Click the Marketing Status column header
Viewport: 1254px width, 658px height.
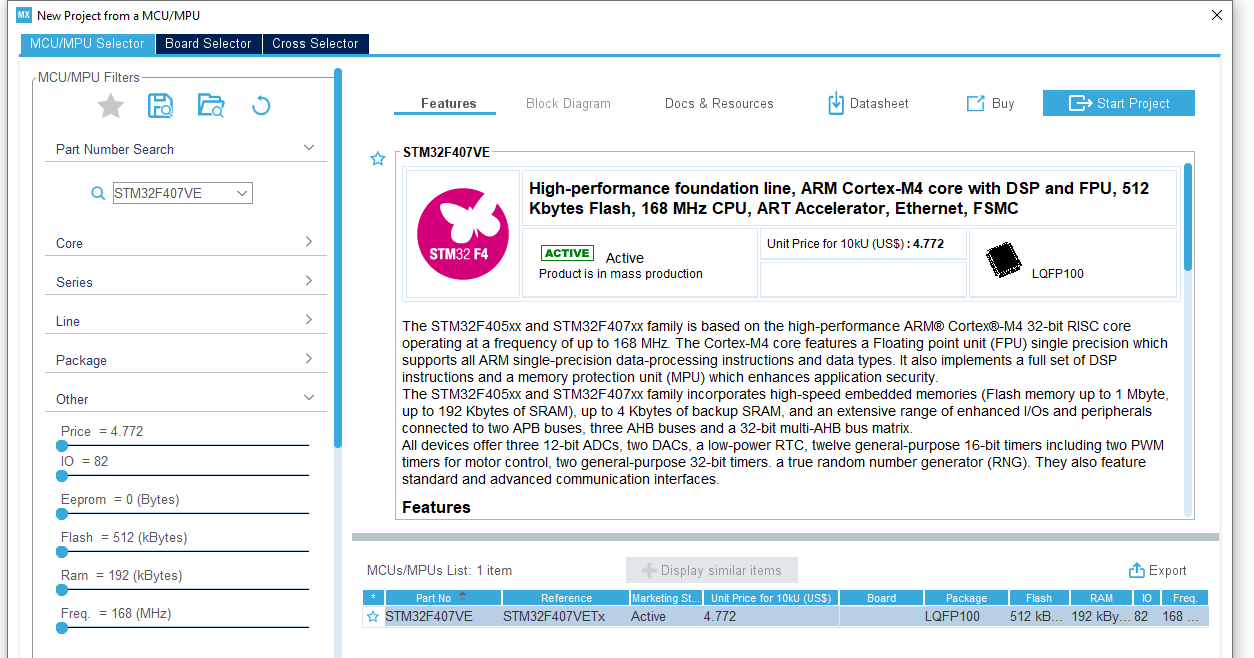666,598
